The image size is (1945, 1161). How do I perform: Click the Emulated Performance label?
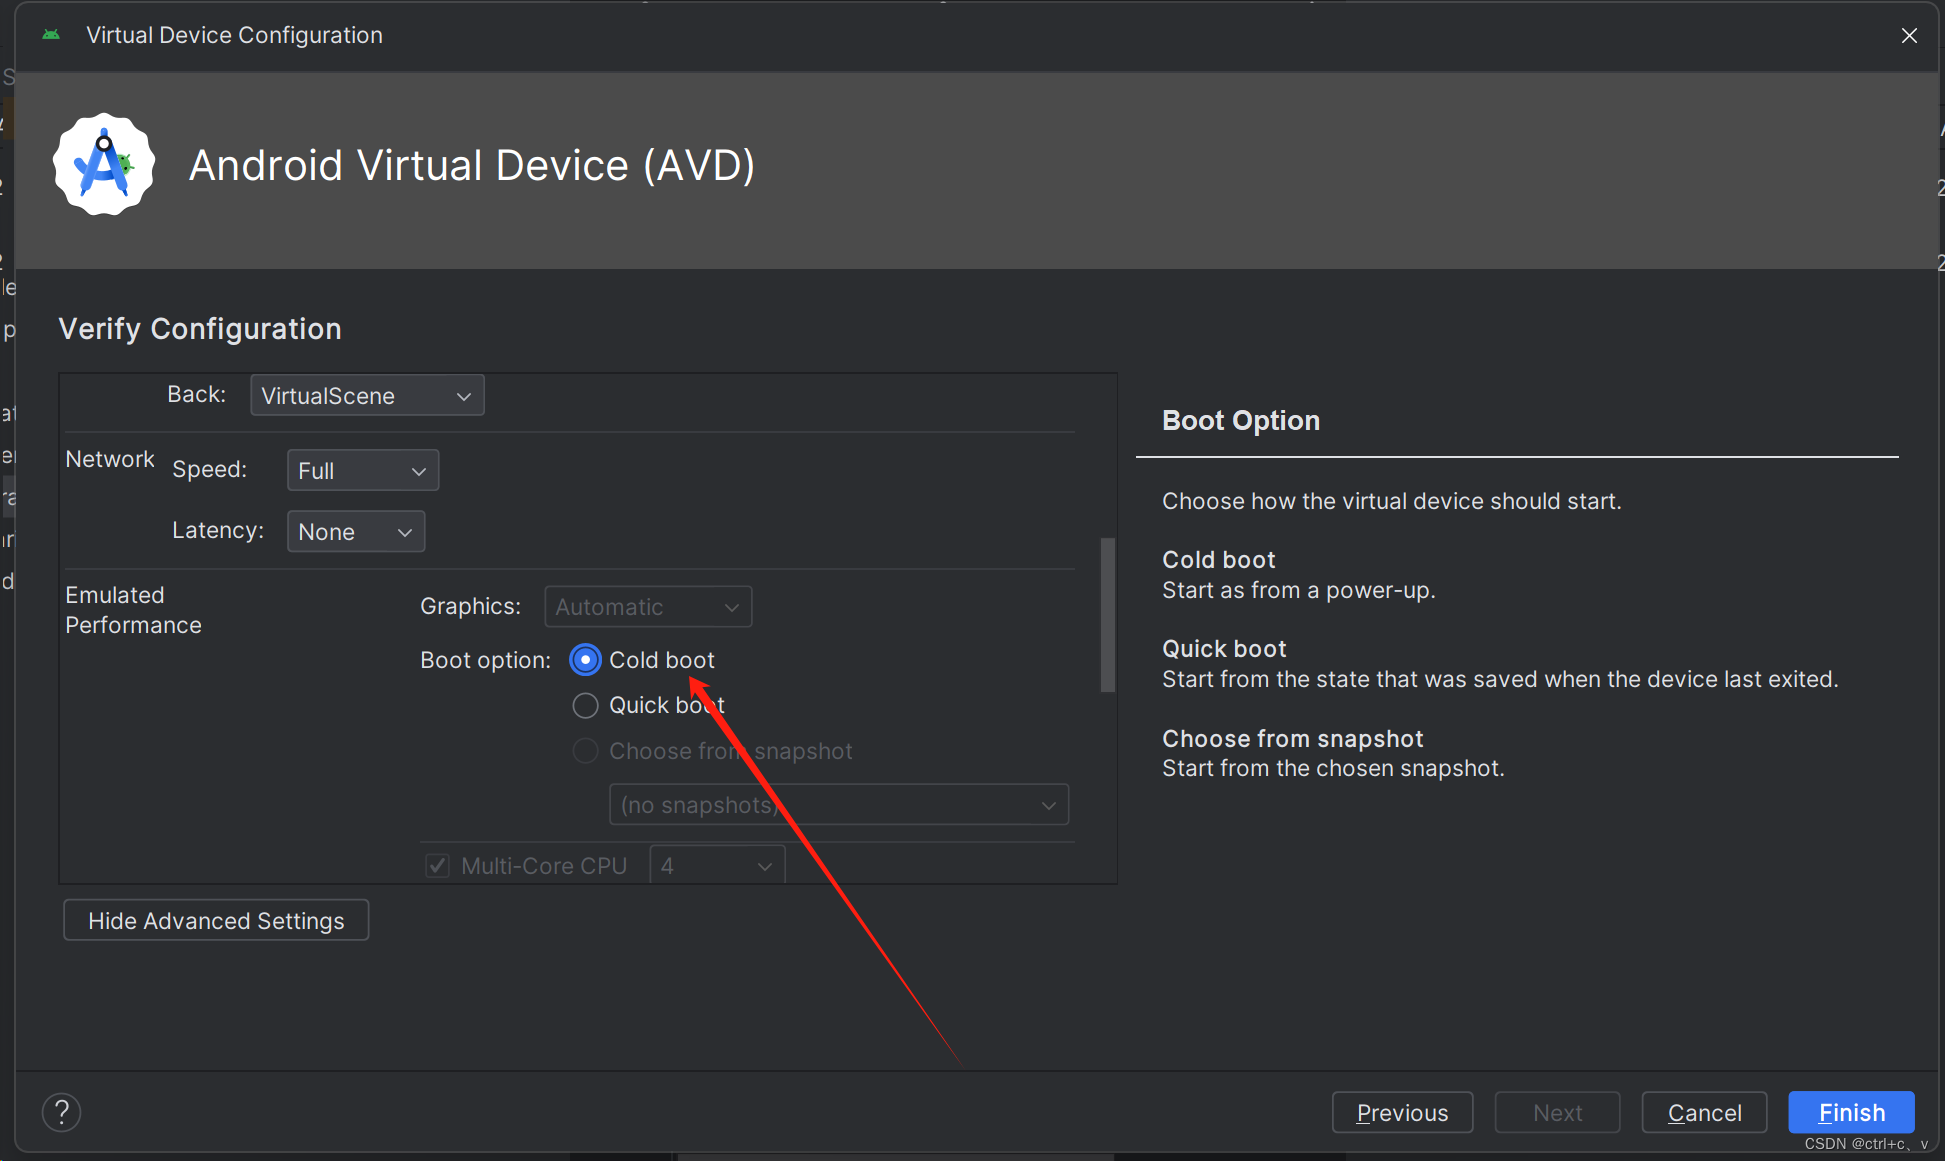point(133,610)
